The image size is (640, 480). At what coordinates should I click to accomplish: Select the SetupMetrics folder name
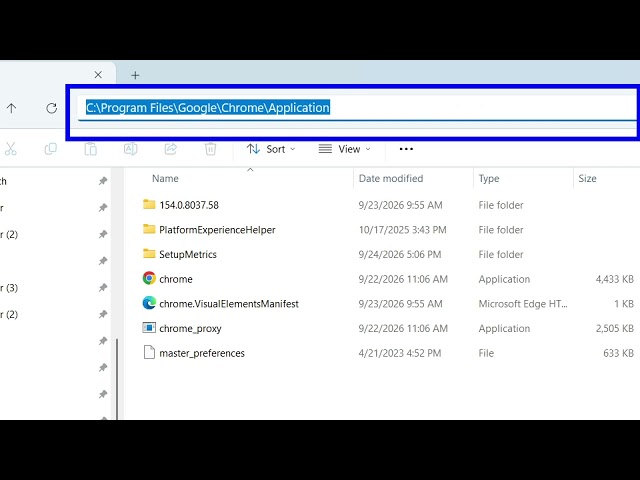pos(188,254)
